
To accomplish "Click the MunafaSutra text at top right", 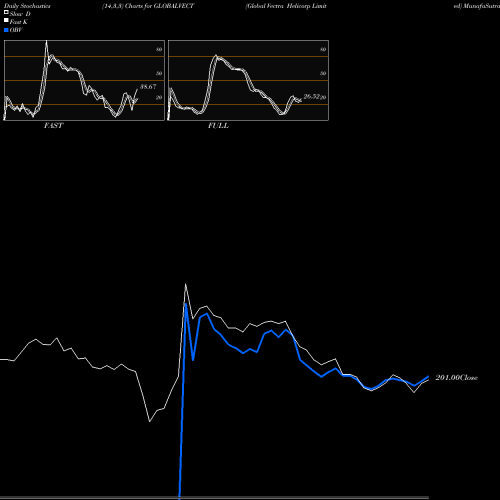I will click(481, 6).
